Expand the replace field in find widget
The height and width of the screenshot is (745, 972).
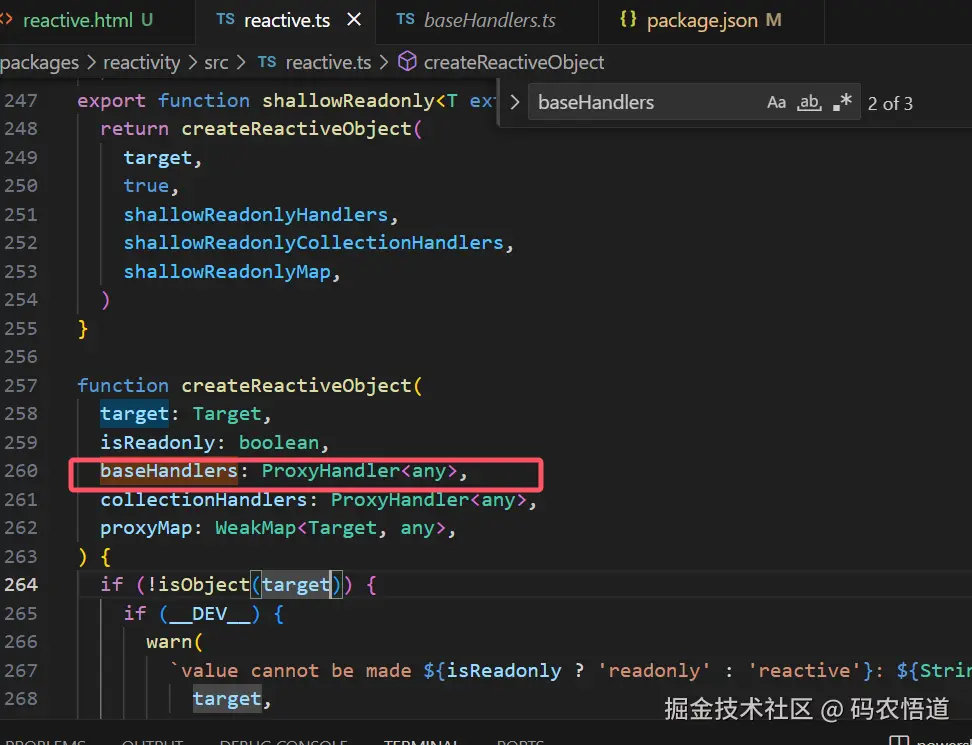pyautogui.click(x=515, y=102)
